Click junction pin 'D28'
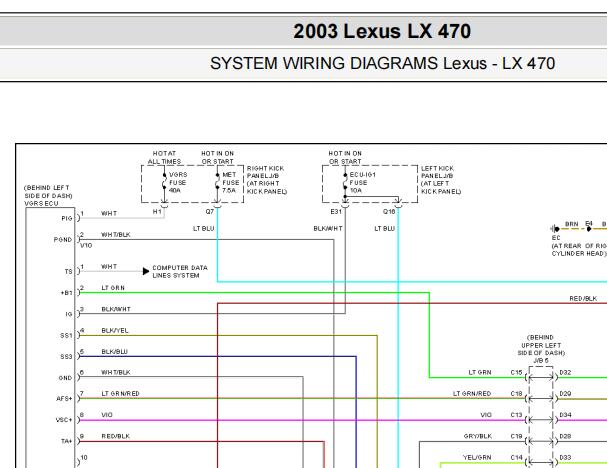Screen dimensions: 607x468 (565, 436)
